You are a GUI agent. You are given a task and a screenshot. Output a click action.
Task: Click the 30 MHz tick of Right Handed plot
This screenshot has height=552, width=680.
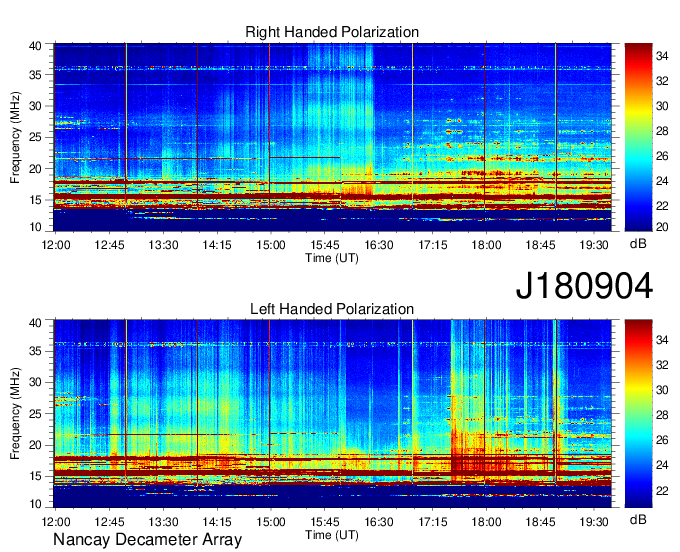point(35,106)
